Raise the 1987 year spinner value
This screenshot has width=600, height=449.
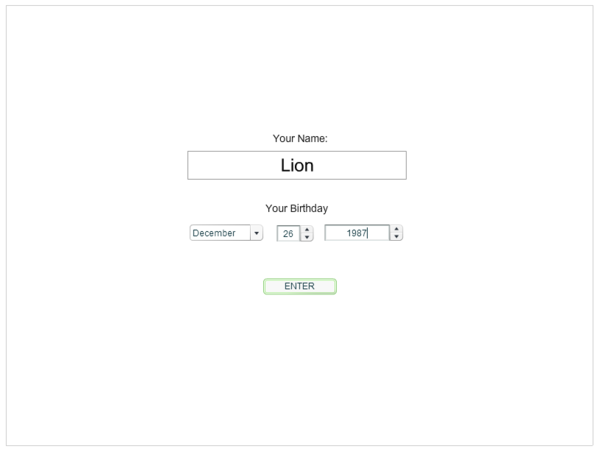point(397,229)
